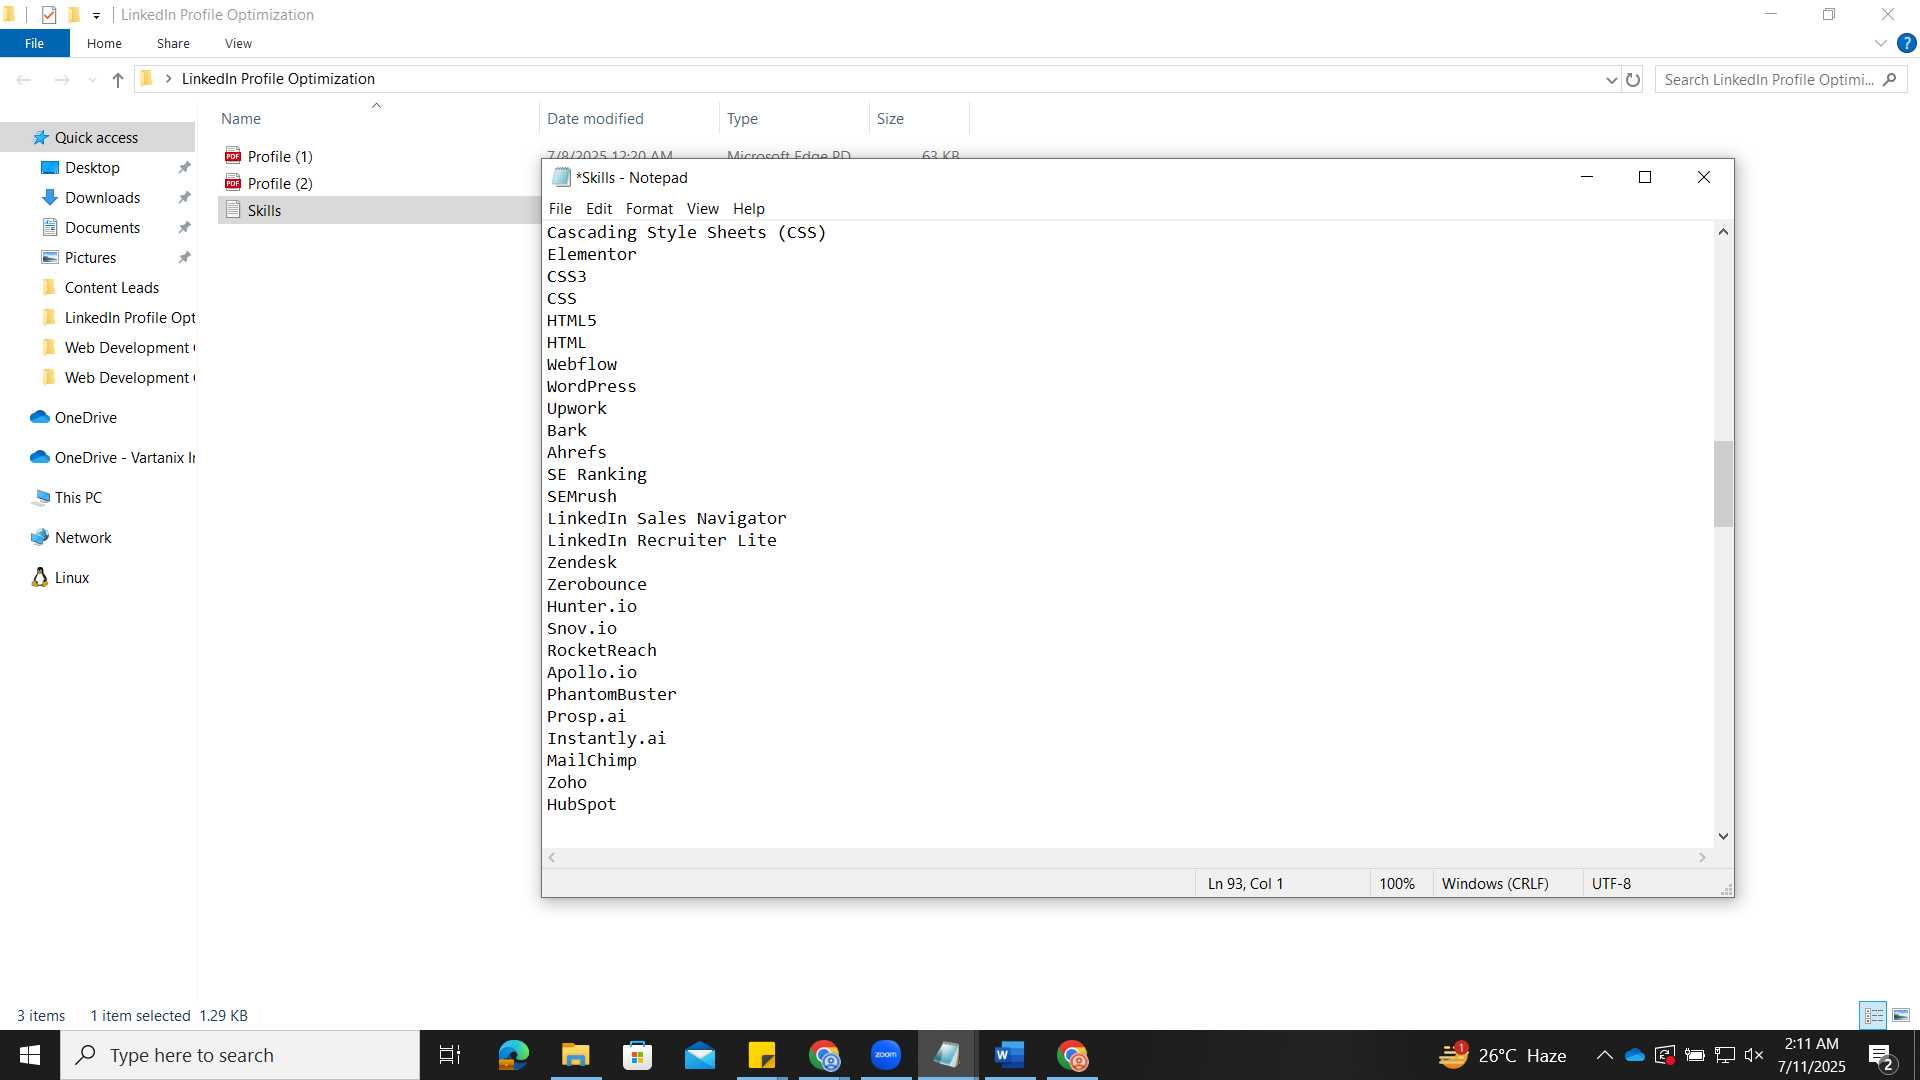Image resolution: width=1920 pixels, height=1080 pixels.
Task: Click the taskbar search box
Action: (x=240, y=1055)
